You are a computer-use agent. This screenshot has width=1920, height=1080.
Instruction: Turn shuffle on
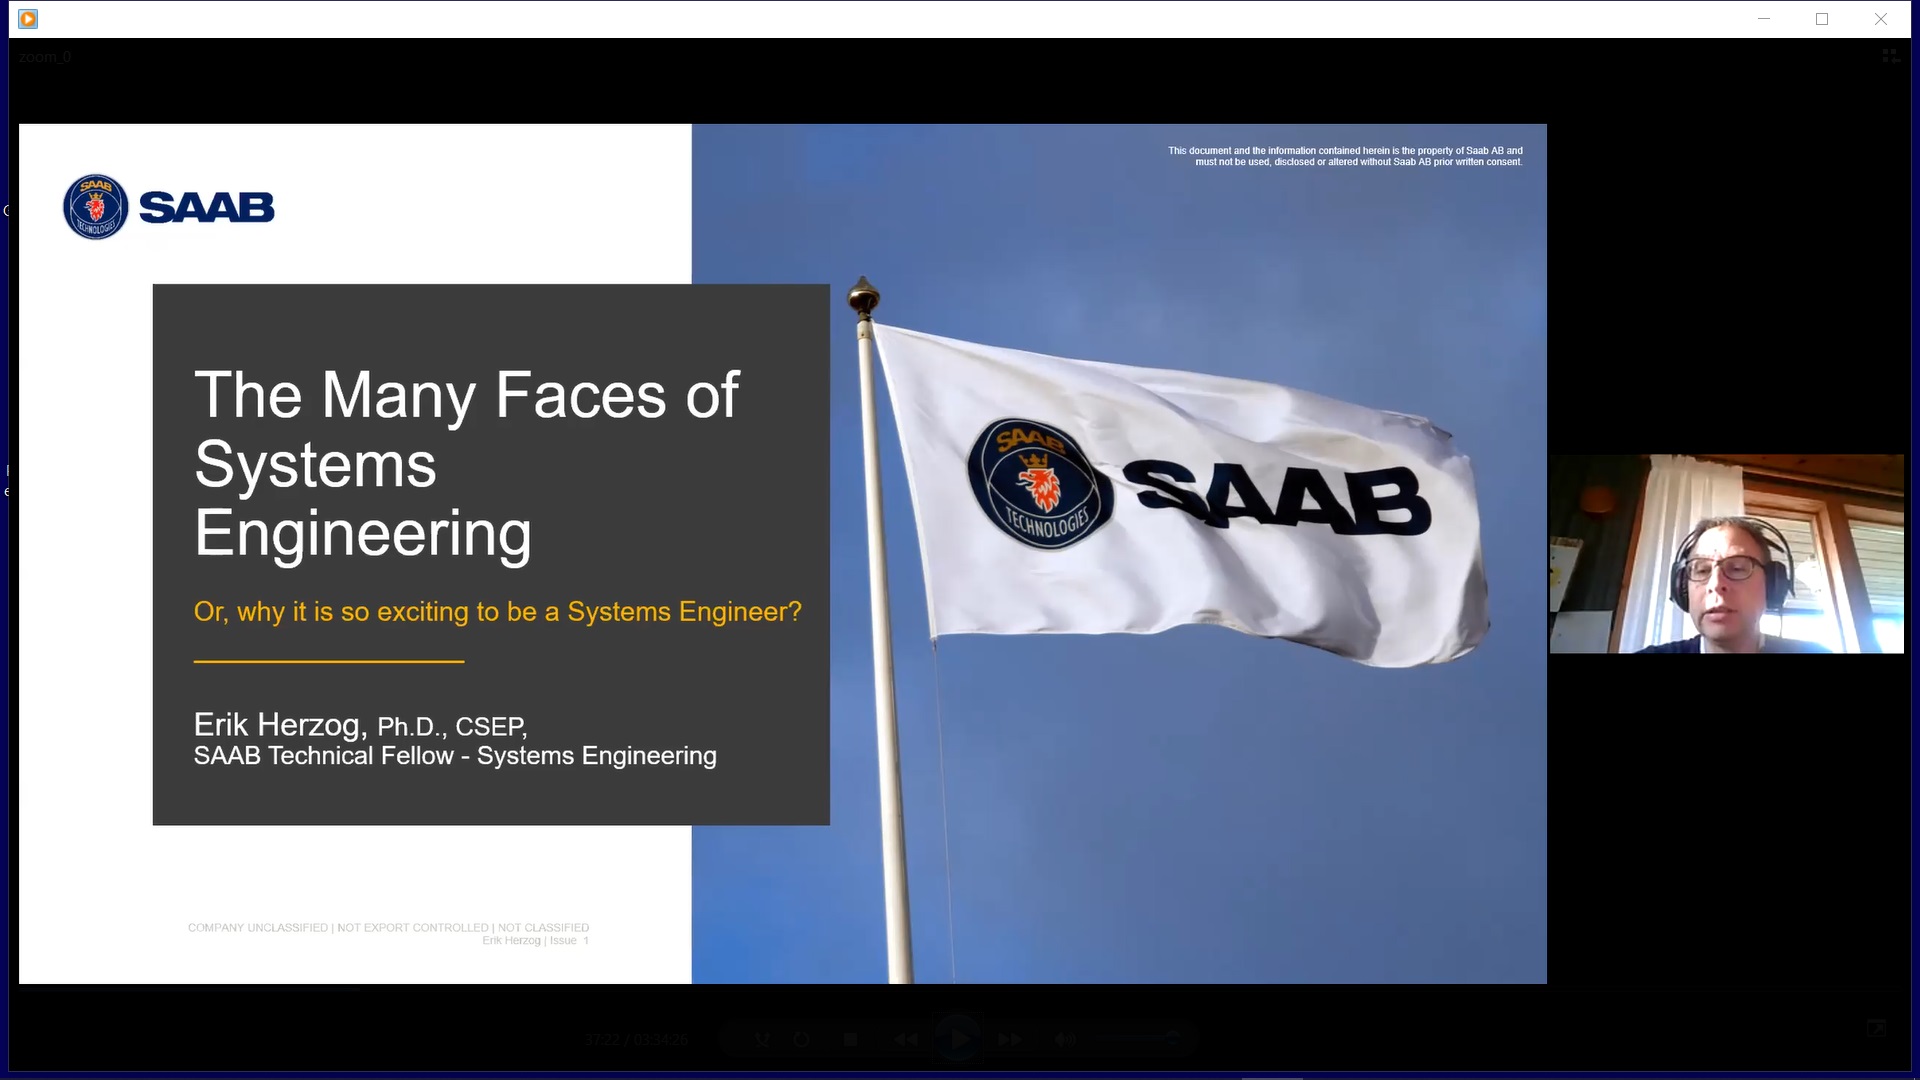tap(762, 1039)
